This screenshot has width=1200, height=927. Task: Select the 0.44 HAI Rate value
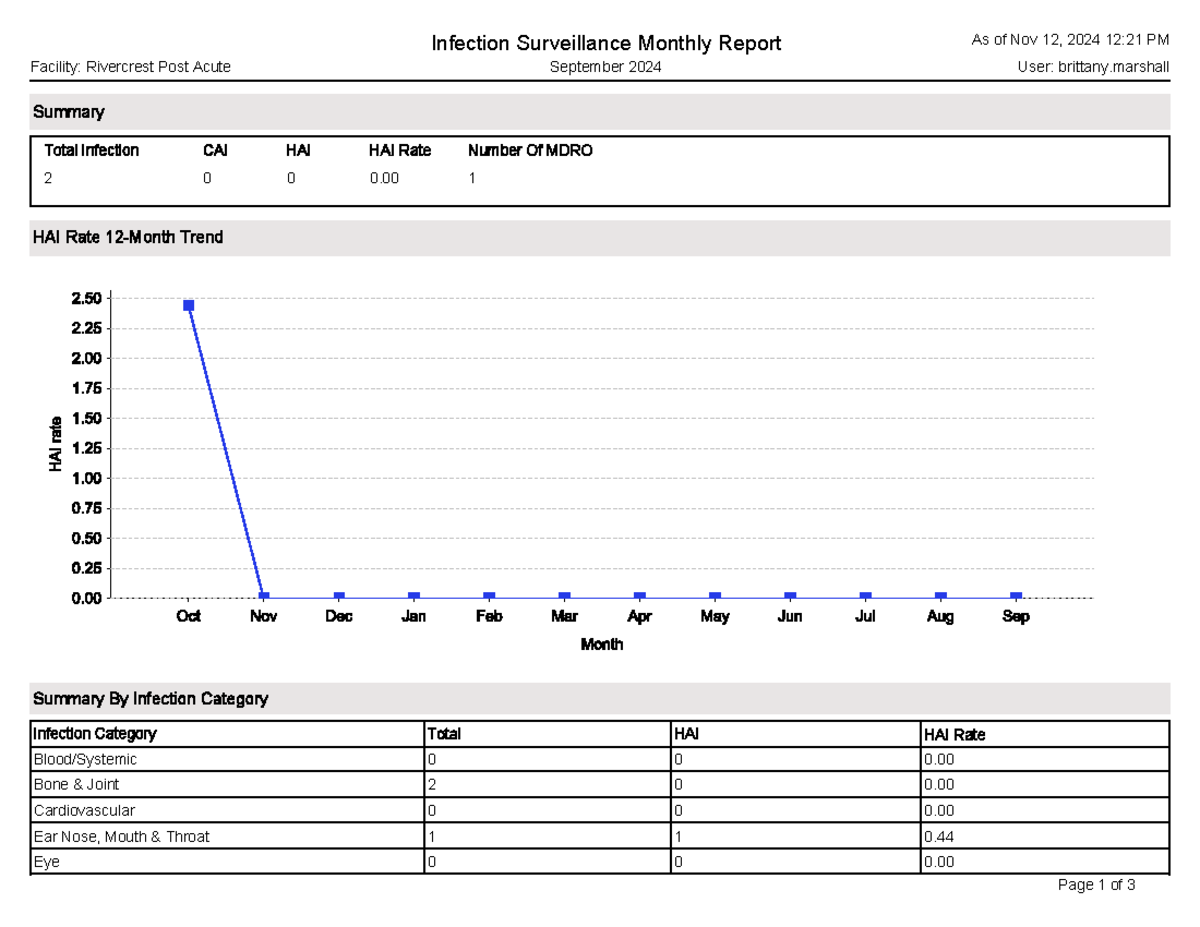[938, 836]
